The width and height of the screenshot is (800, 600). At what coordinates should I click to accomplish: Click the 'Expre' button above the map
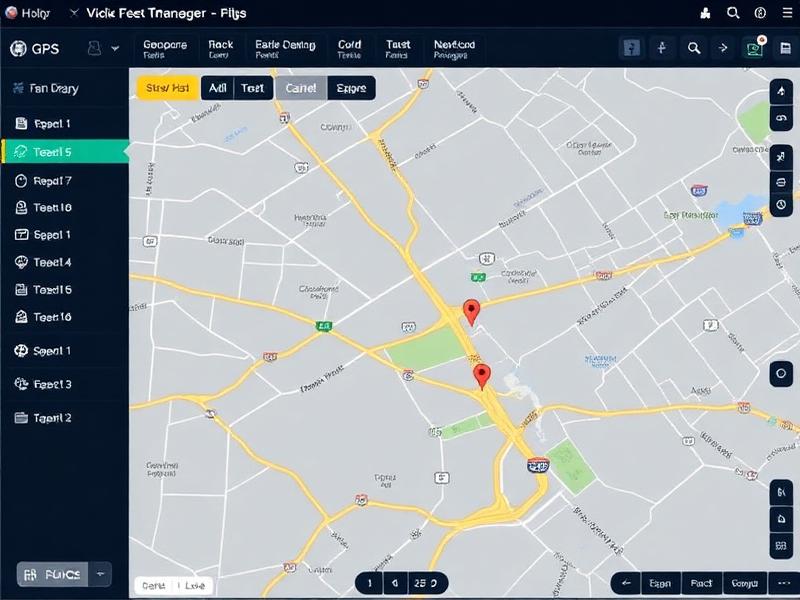(x=351, y=88)
